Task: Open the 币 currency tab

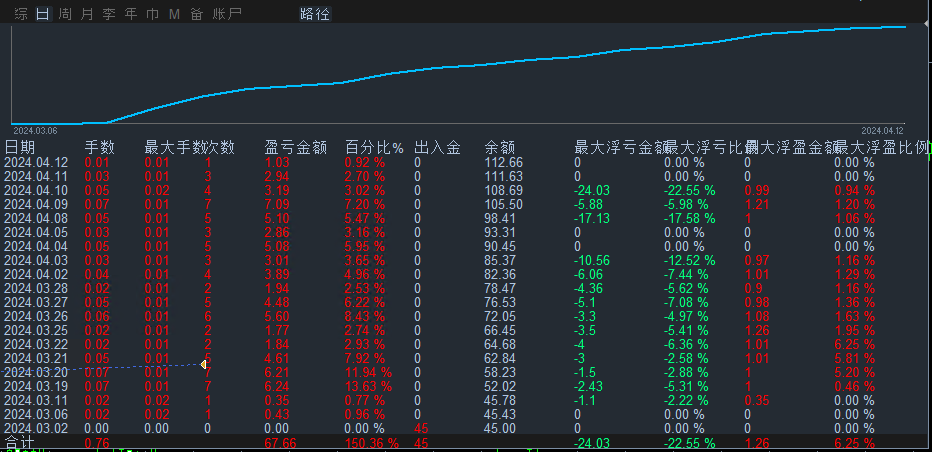Action: 153,14
